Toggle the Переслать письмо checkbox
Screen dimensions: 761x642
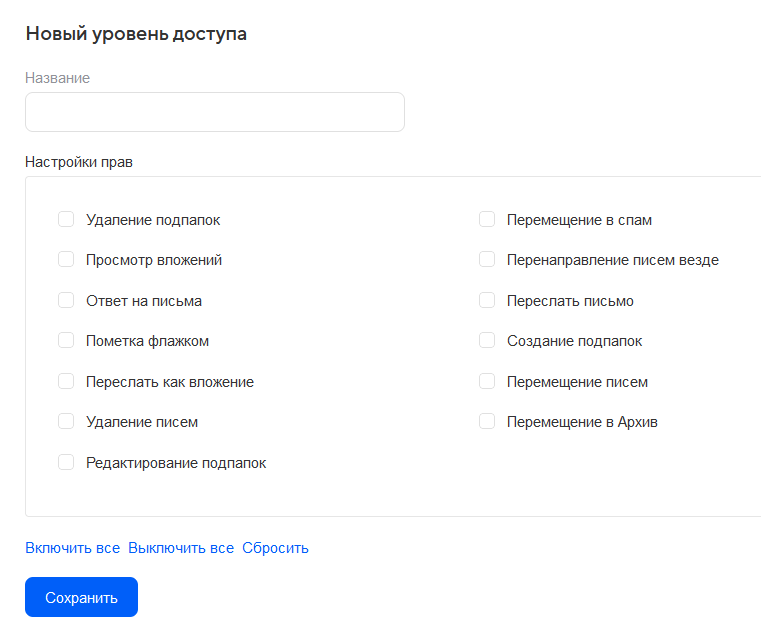click(487, 300)
